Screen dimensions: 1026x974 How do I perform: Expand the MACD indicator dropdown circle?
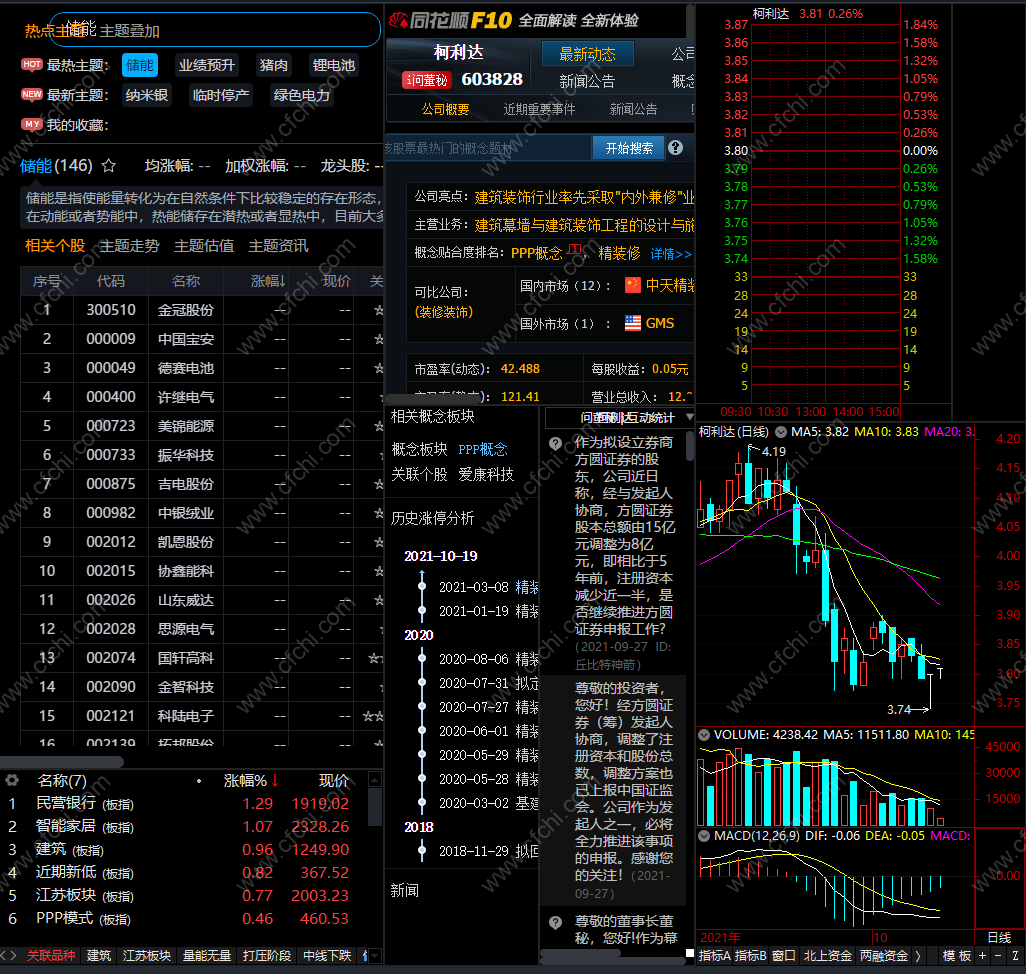click(x=704, y=835)
